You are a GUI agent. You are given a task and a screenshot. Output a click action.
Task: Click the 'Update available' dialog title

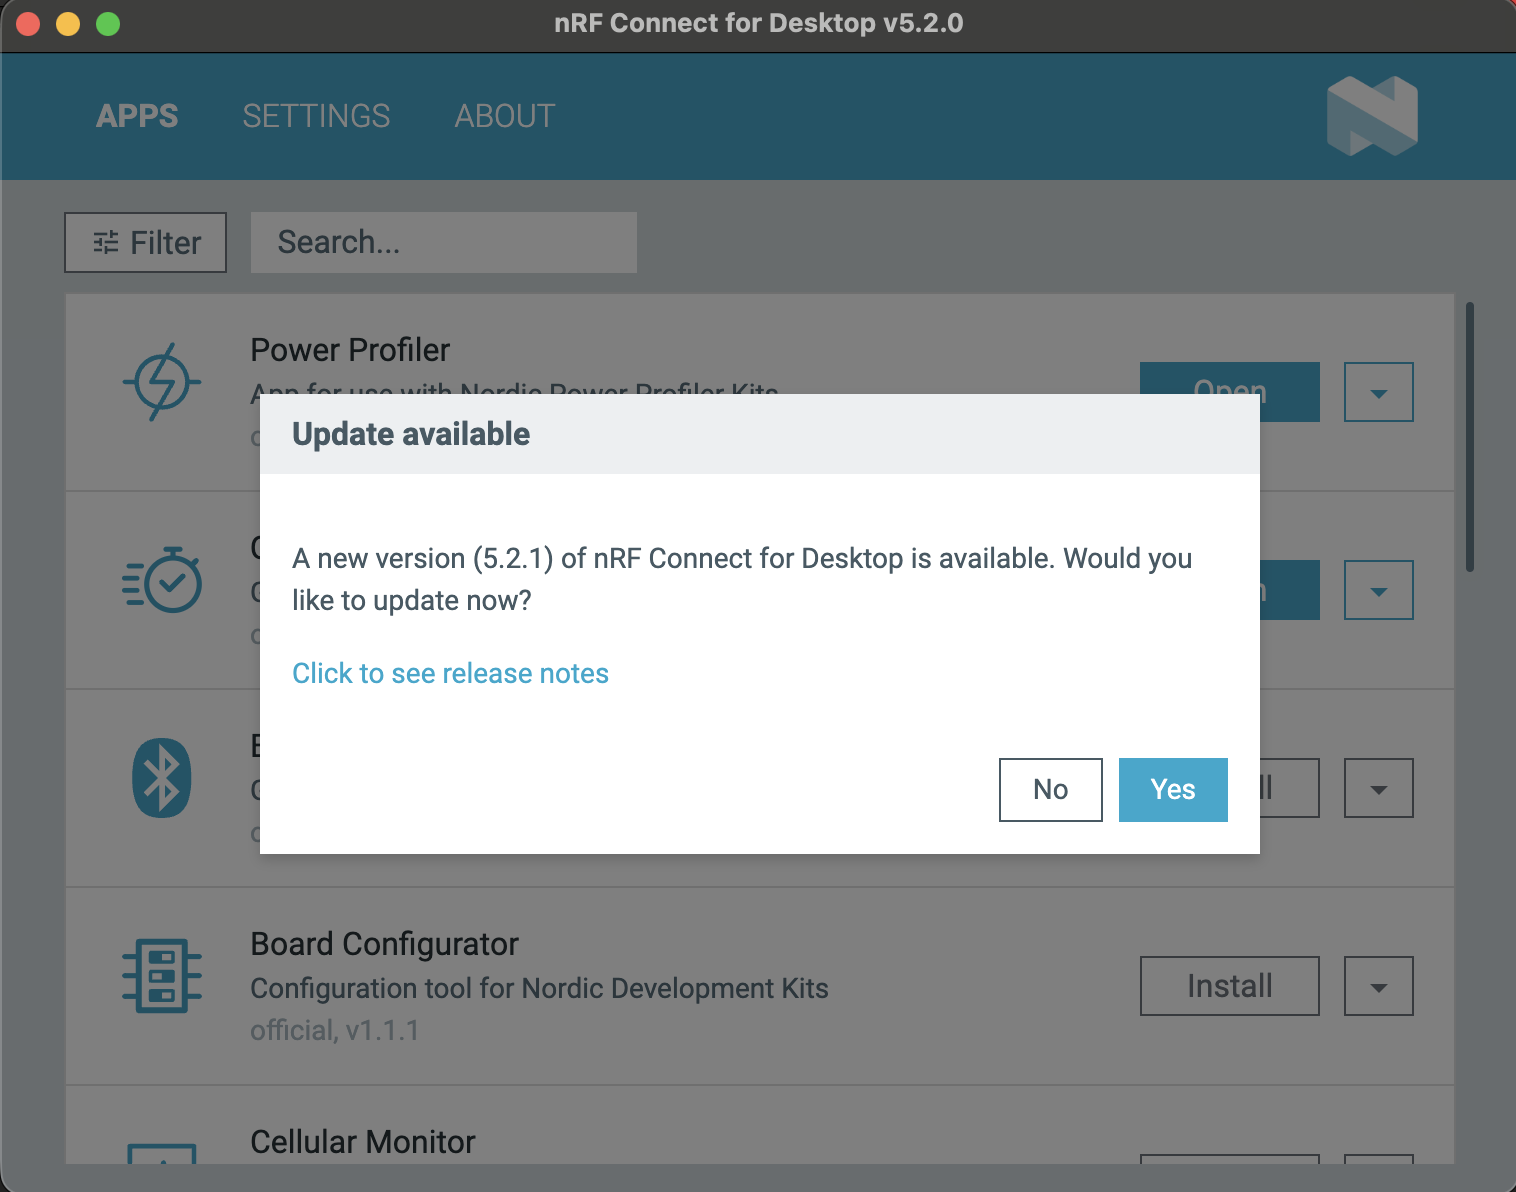[x=411, y=434]
